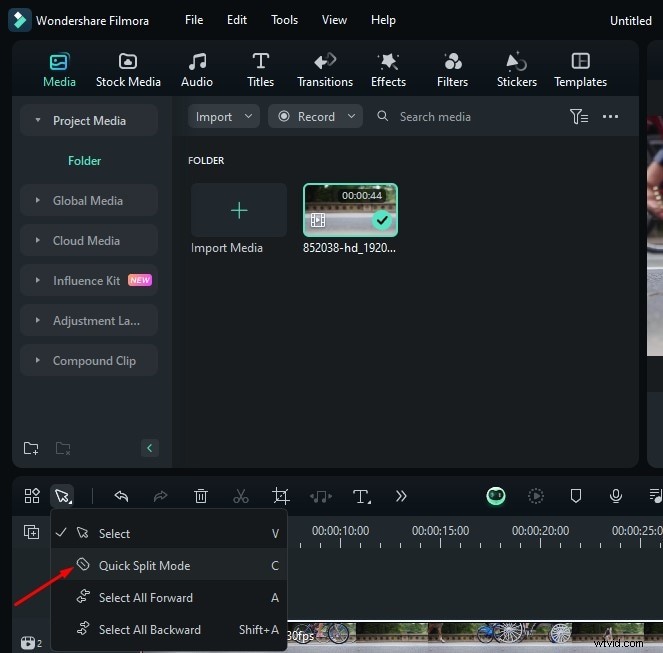Add a marker with the marker icon
Image resolution: width=663 pixels, height=653 pixels.
tap(575, 496)
